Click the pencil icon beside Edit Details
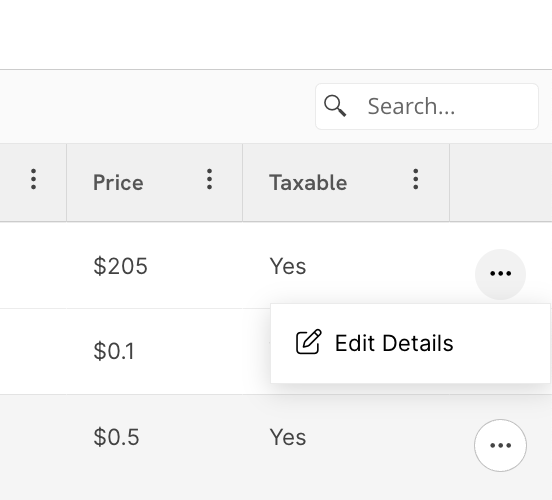 (x=308, y=342)
